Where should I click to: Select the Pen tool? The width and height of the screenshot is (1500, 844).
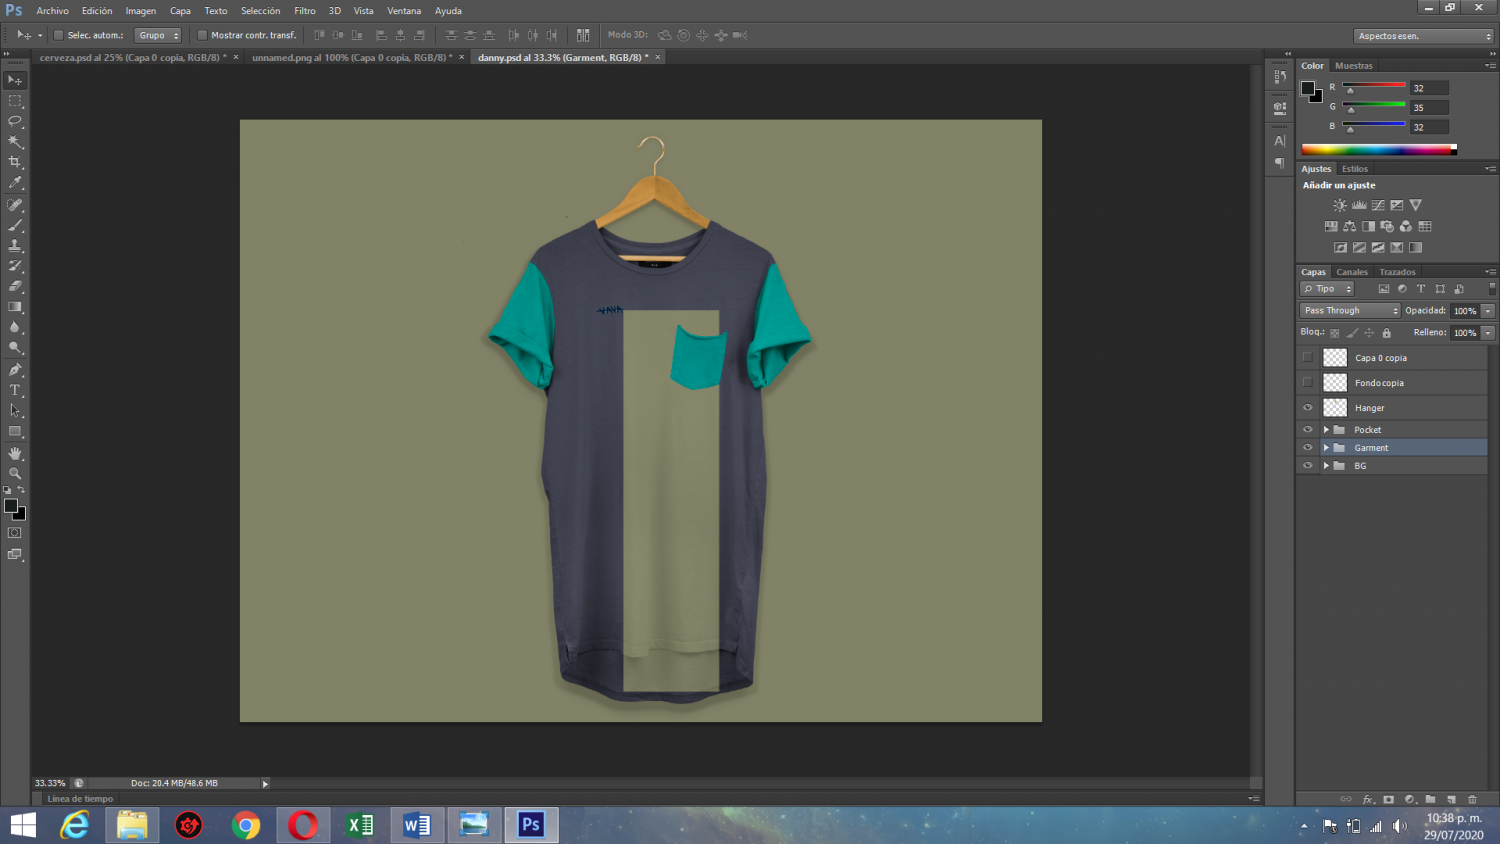[15, 370]
